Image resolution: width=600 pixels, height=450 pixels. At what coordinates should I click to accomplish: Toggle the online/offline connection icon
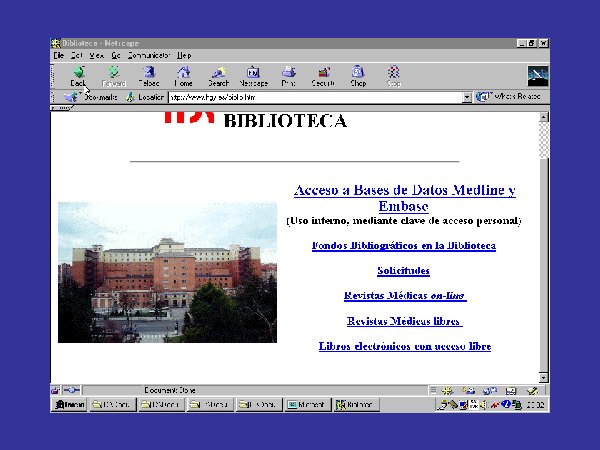72,390
